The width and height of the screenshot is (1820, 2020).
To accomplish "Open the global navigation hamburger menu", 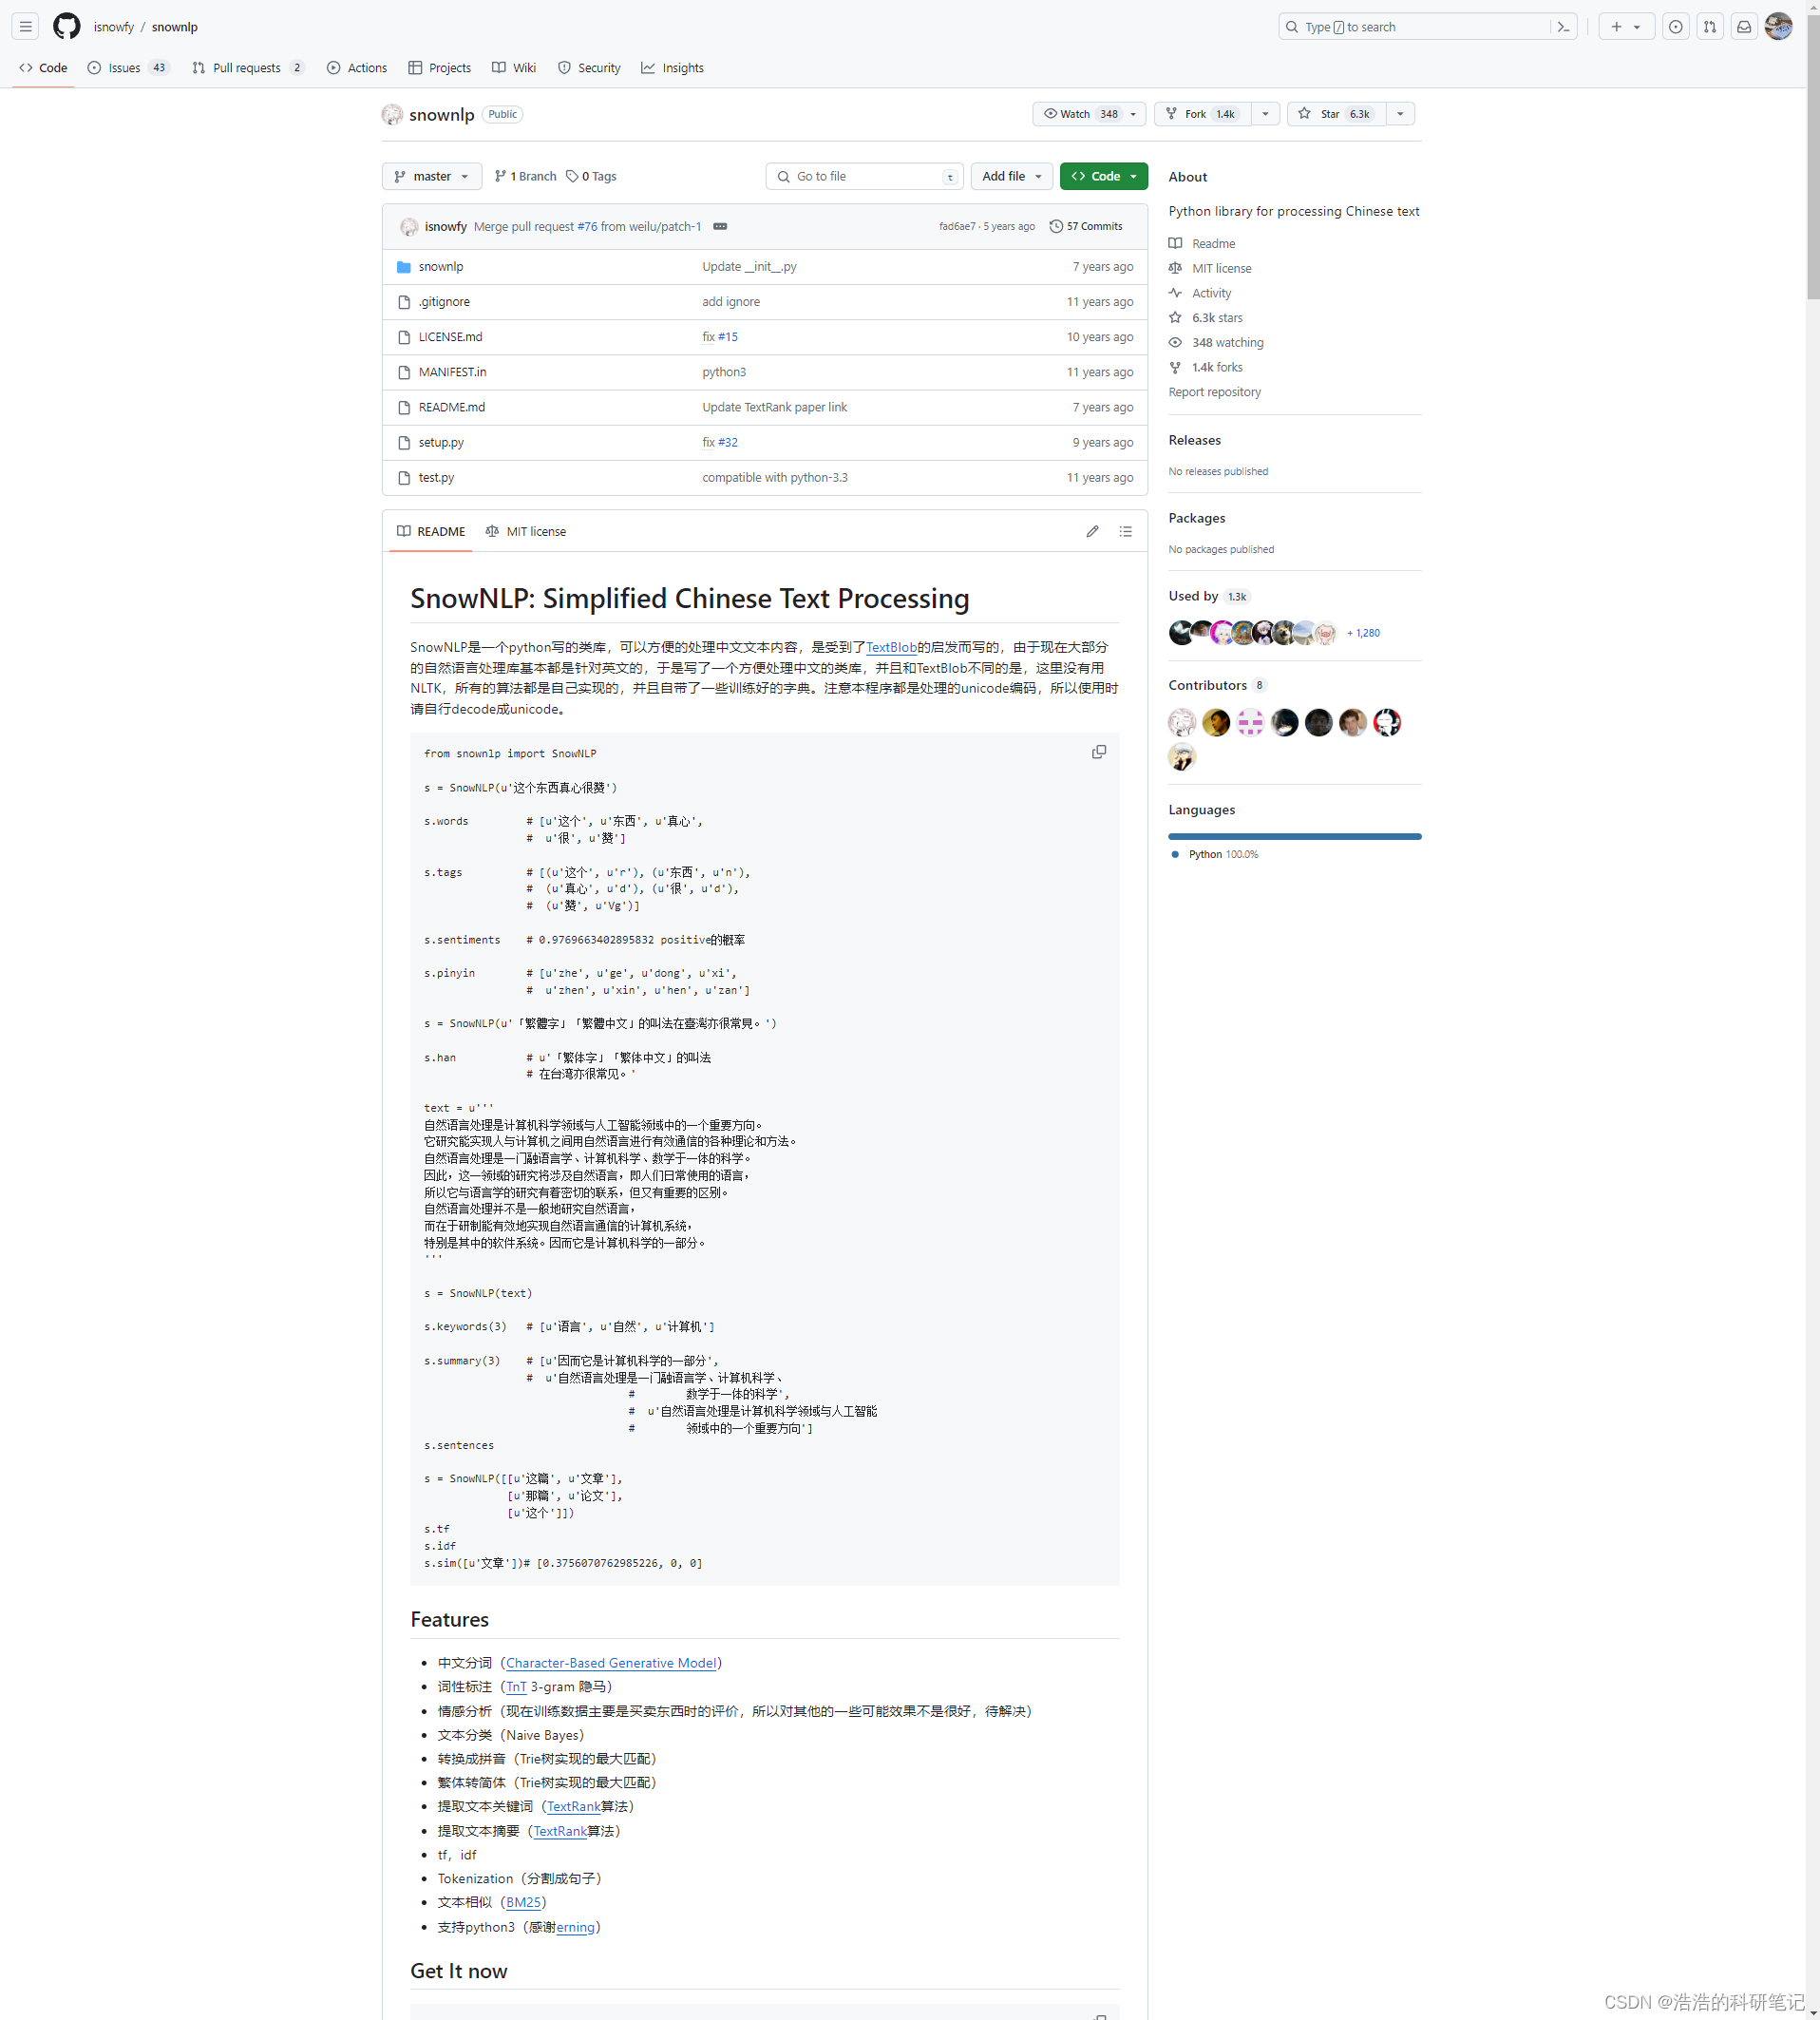I will [x=26, y=27].
